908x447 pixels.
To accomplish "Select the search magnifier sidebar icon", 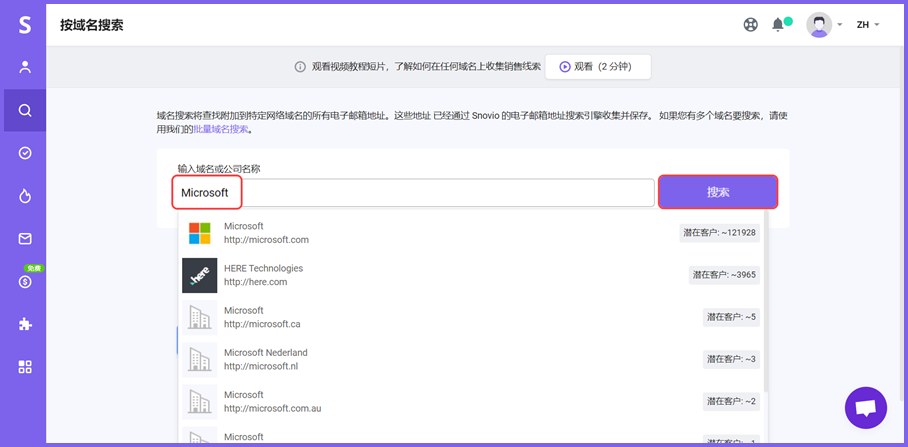I will pos(25,110).
